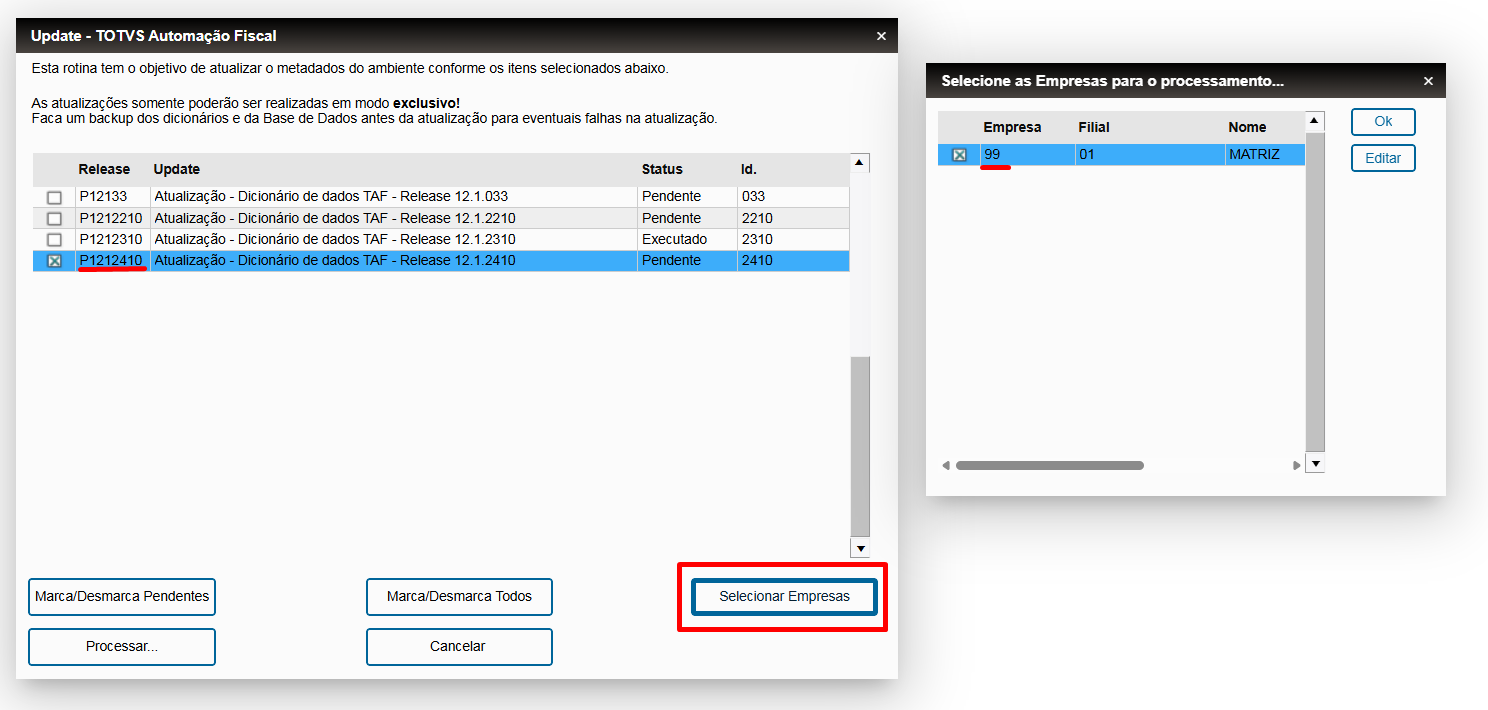Confirm company selection with Ok

(x=1383, y=121)
